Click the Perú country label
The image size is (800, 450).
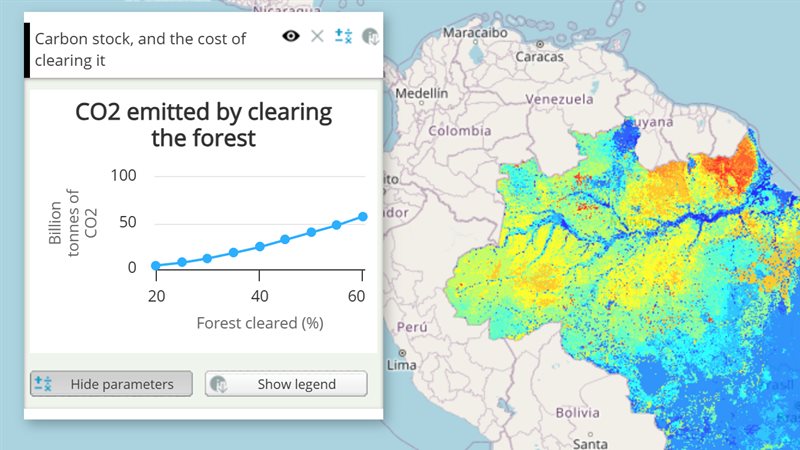click(412, 327)
